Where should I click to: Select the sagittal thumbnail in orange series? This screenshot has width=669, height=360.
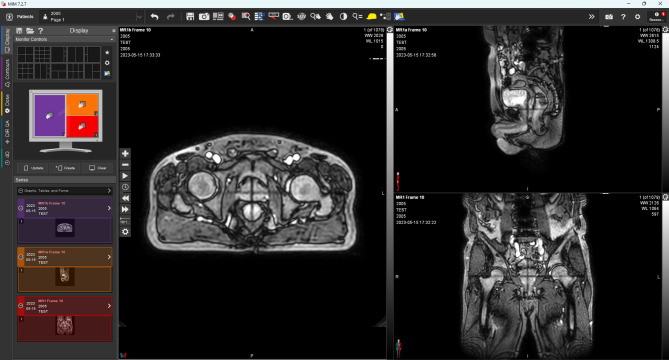[65, 277]
